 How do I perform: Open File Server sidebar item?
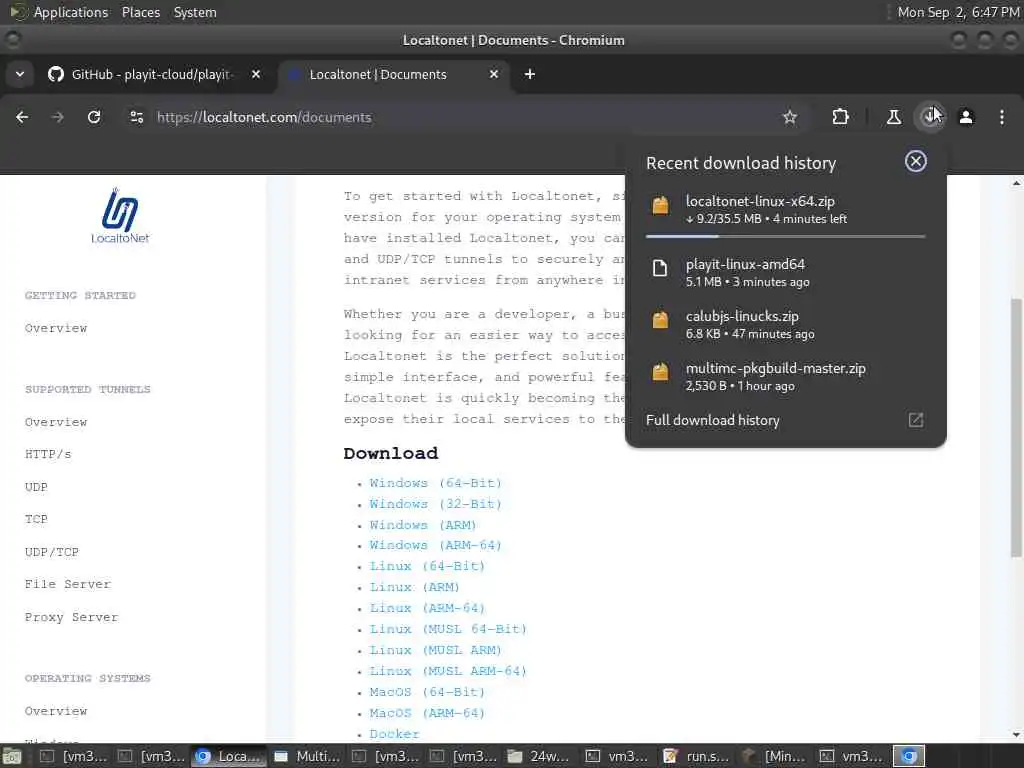pyautogui.click(x=68, y=584)
